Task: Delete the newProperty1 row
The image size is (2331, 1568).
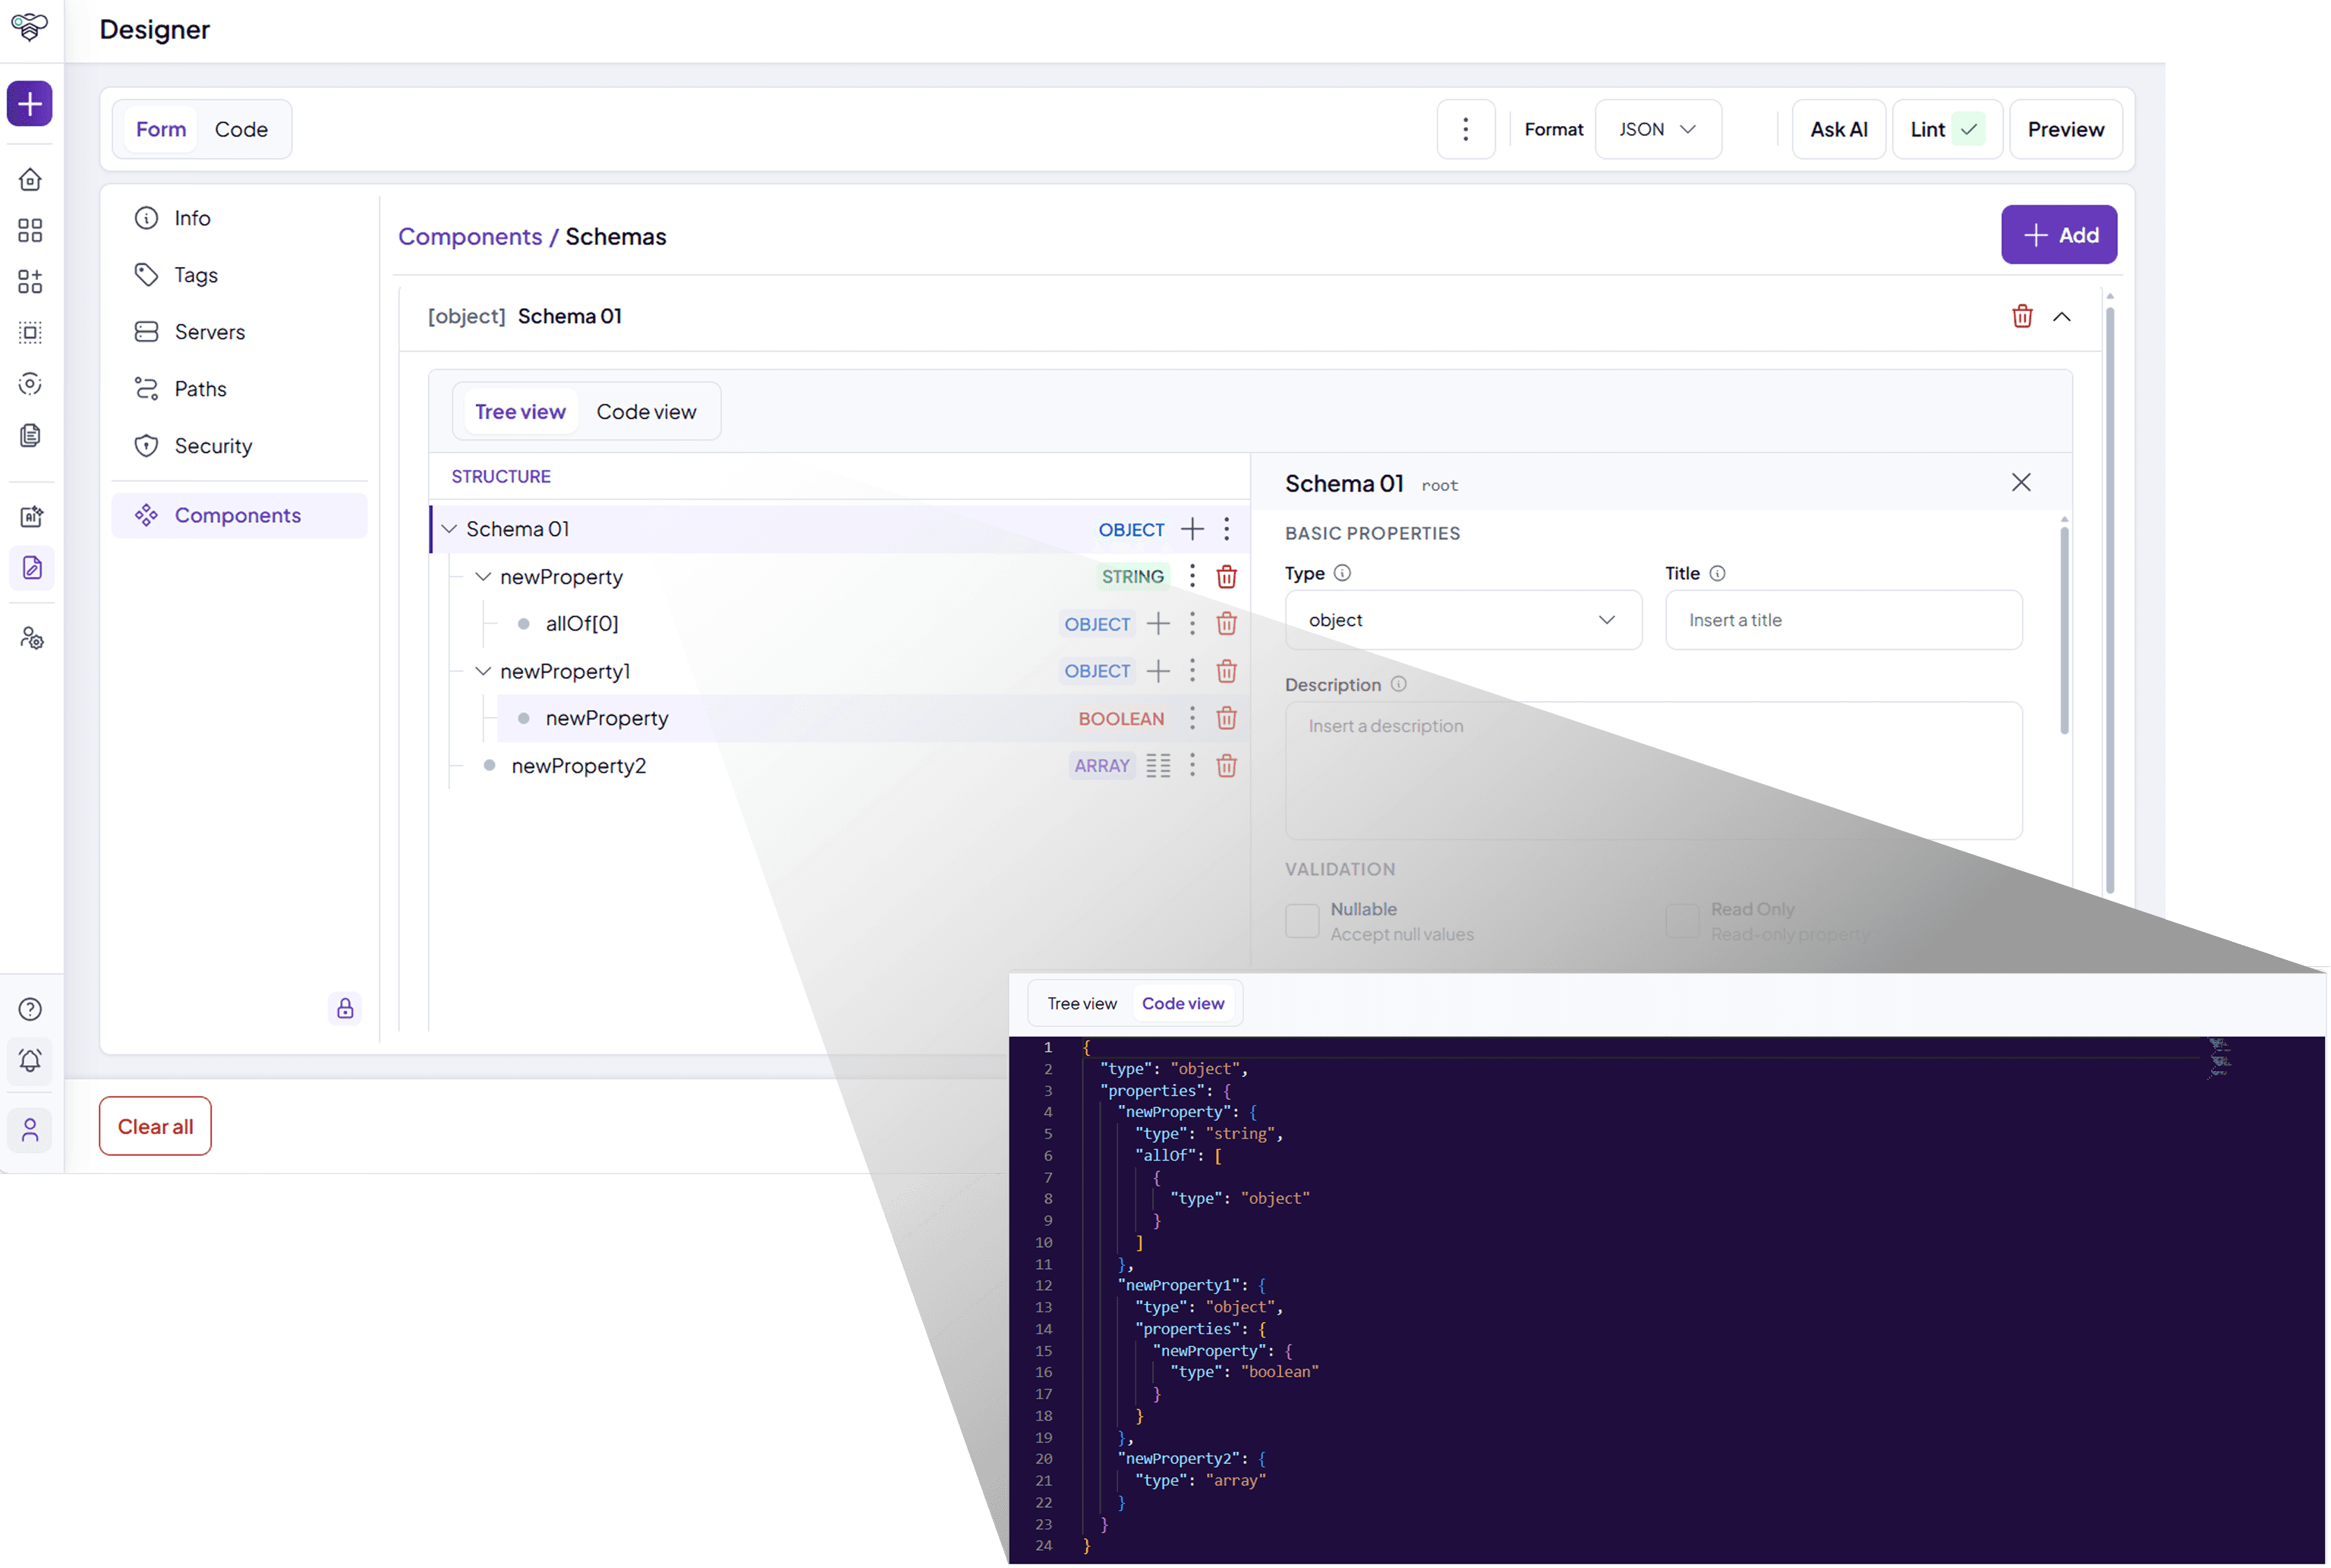Action: (1227, 671)
